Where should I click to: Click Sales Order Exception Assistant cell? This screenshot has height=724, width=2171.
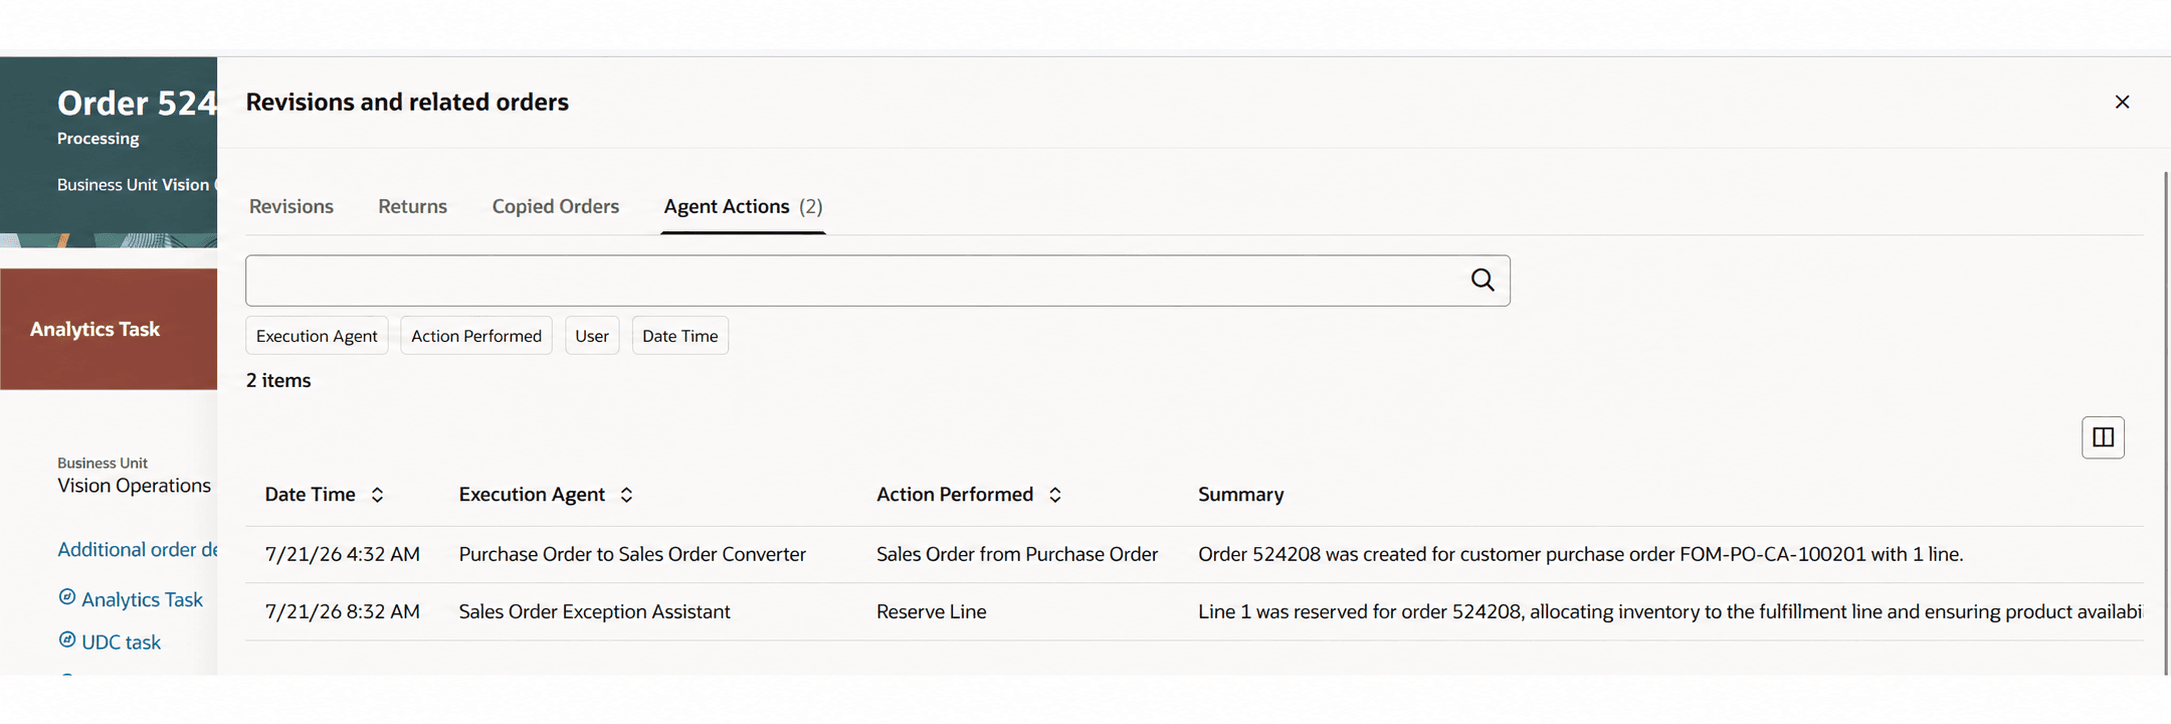pyautogui.click(x=594, y=611)
